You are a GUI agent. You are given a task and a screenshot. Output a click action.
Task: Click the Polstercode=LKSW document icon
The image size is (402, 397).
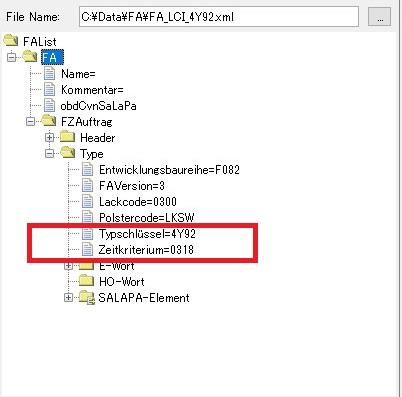click(87, 217)
